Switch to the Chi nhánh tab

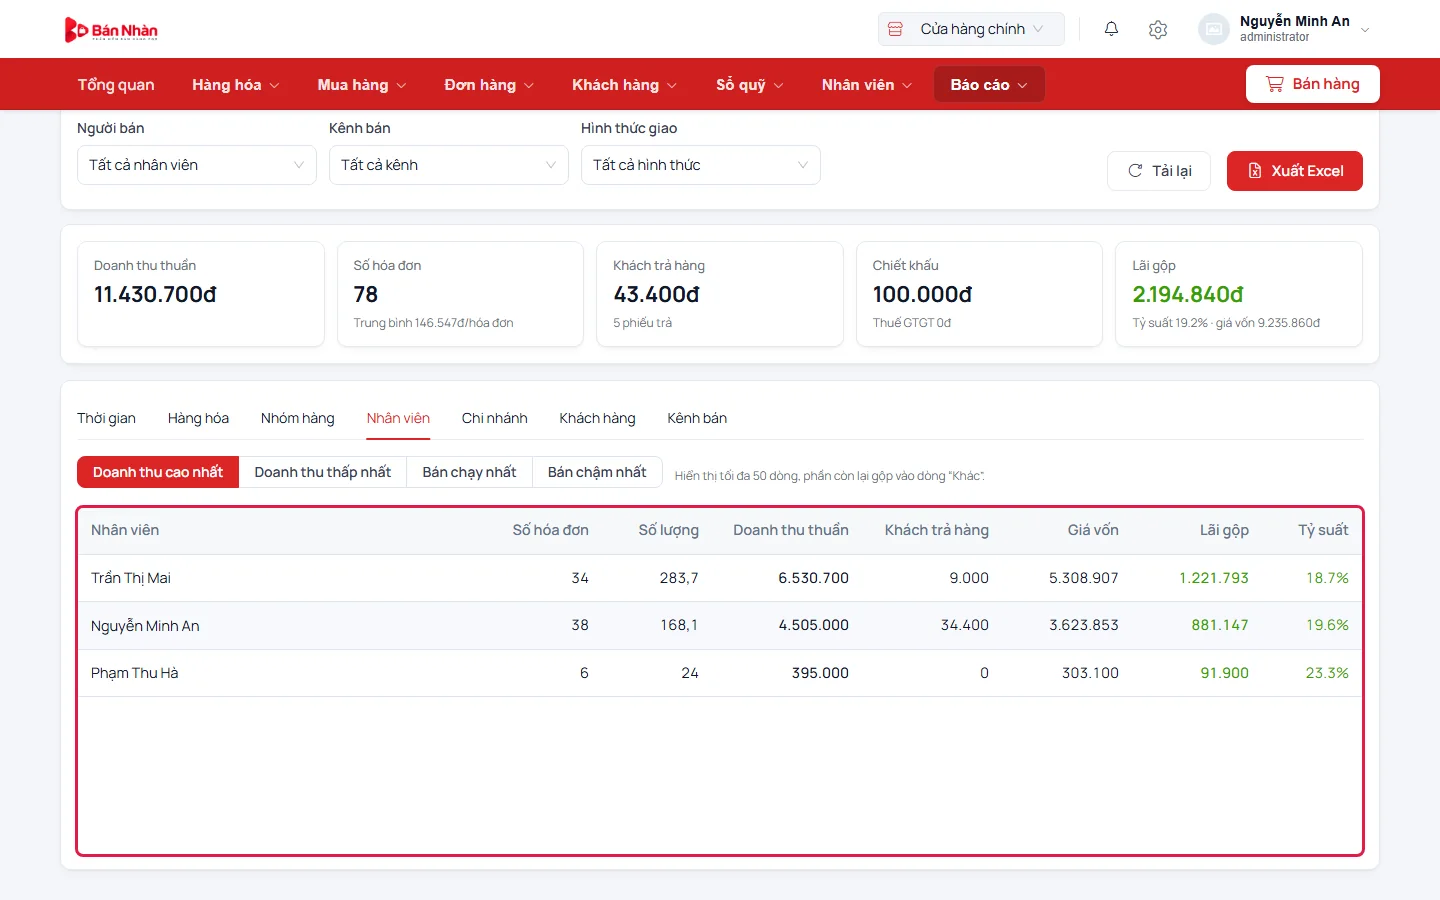coord(494,418)
